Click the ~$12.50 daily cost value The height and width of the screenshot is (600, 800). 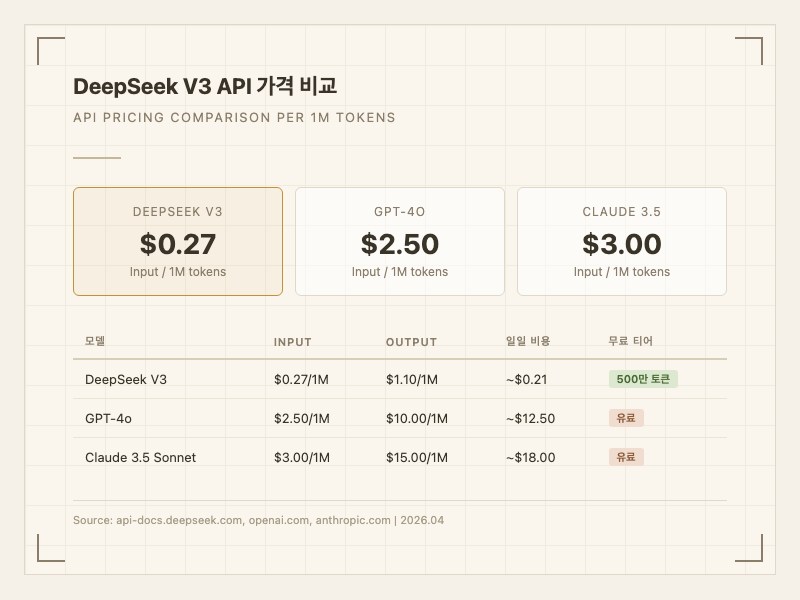pos(530,418)
